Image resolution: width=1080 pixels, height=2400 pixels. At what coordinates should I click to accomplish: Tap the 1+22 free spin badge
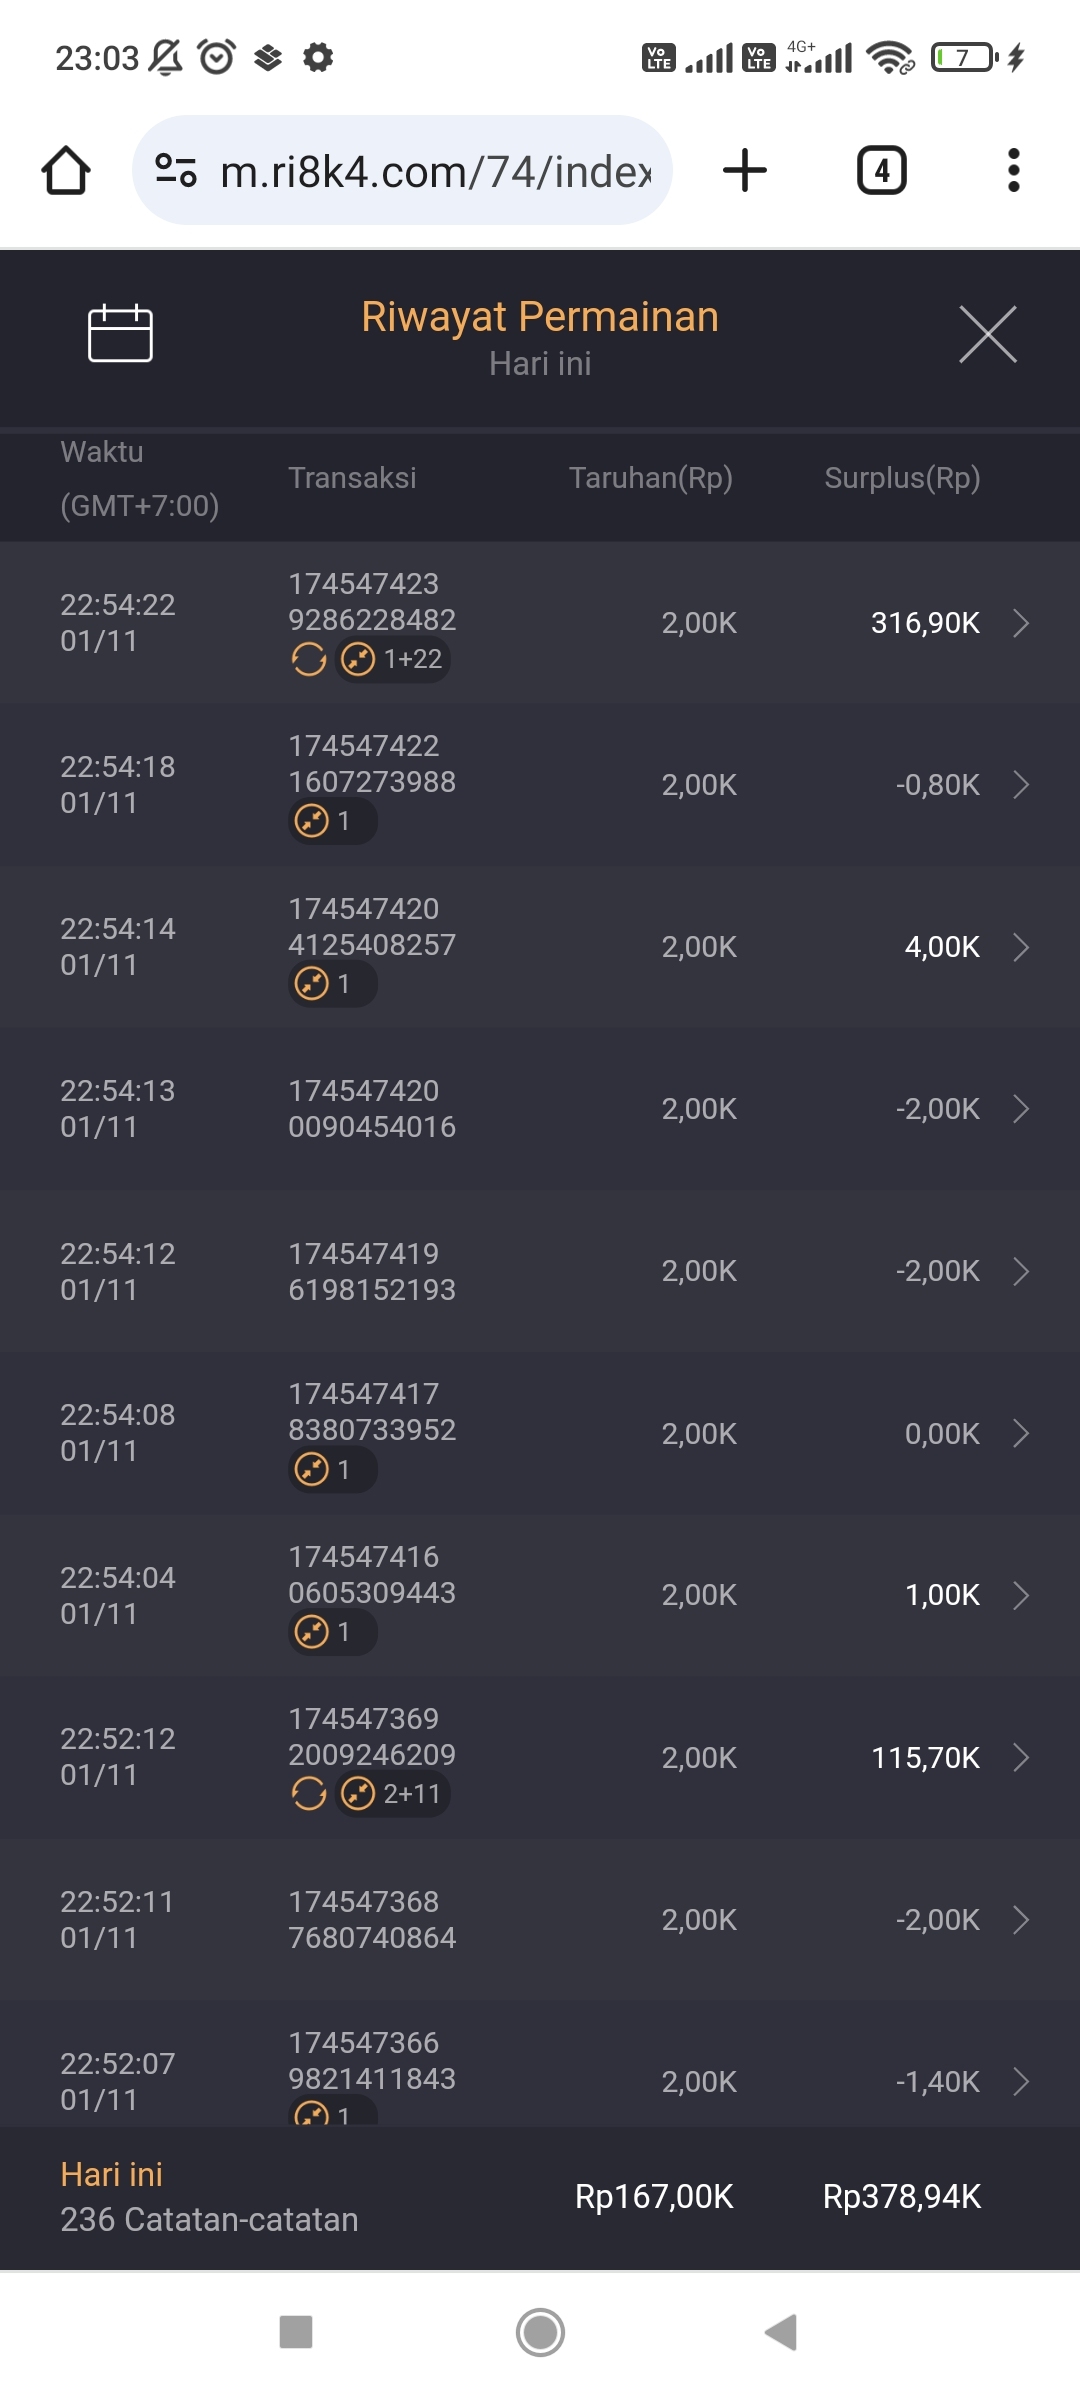[x=392, y=660]
